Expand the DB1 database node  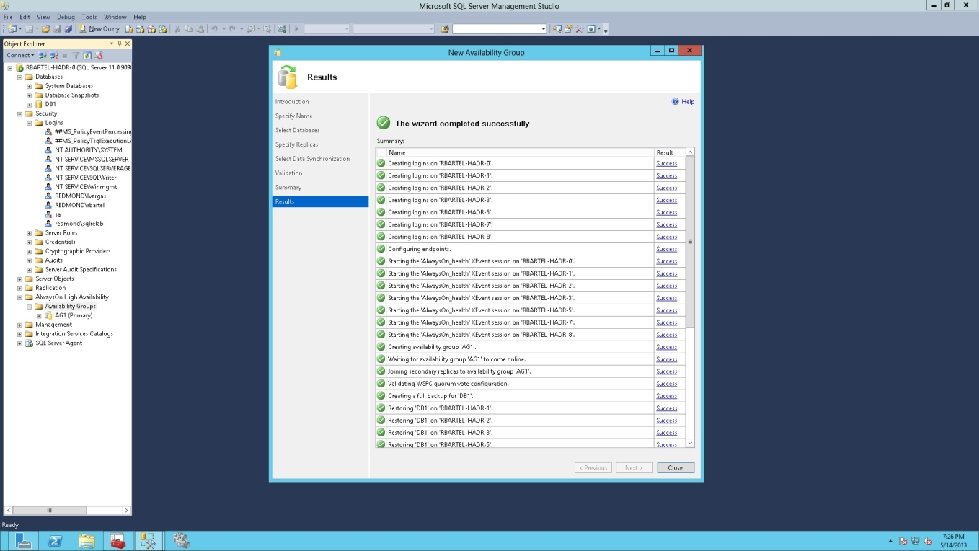pos(29,104)
